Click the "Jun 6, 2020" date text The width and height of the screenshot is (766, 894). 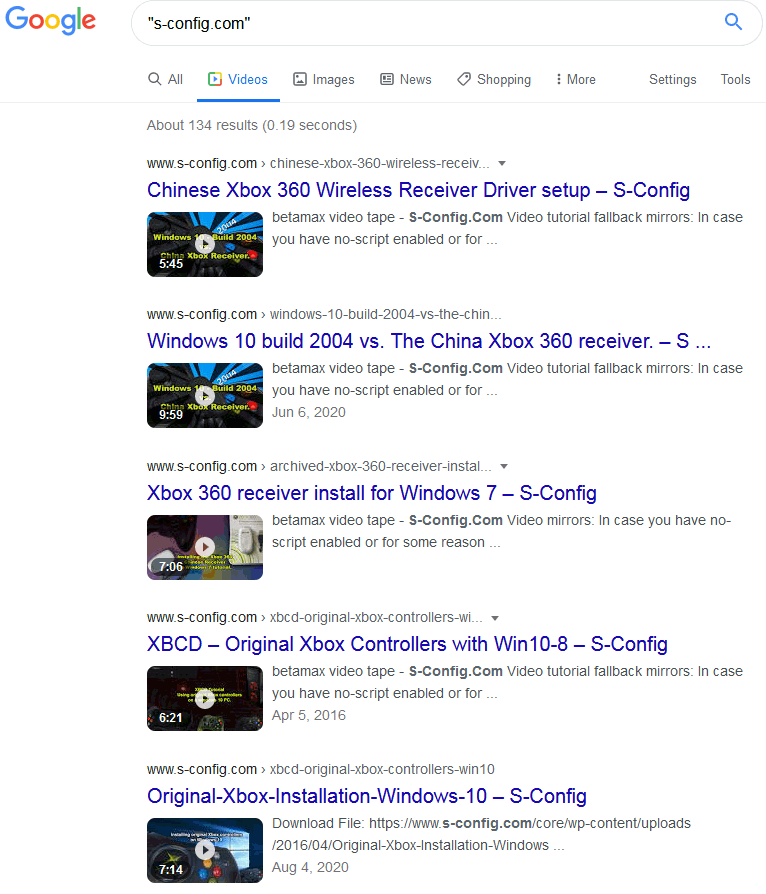(309, 412)
